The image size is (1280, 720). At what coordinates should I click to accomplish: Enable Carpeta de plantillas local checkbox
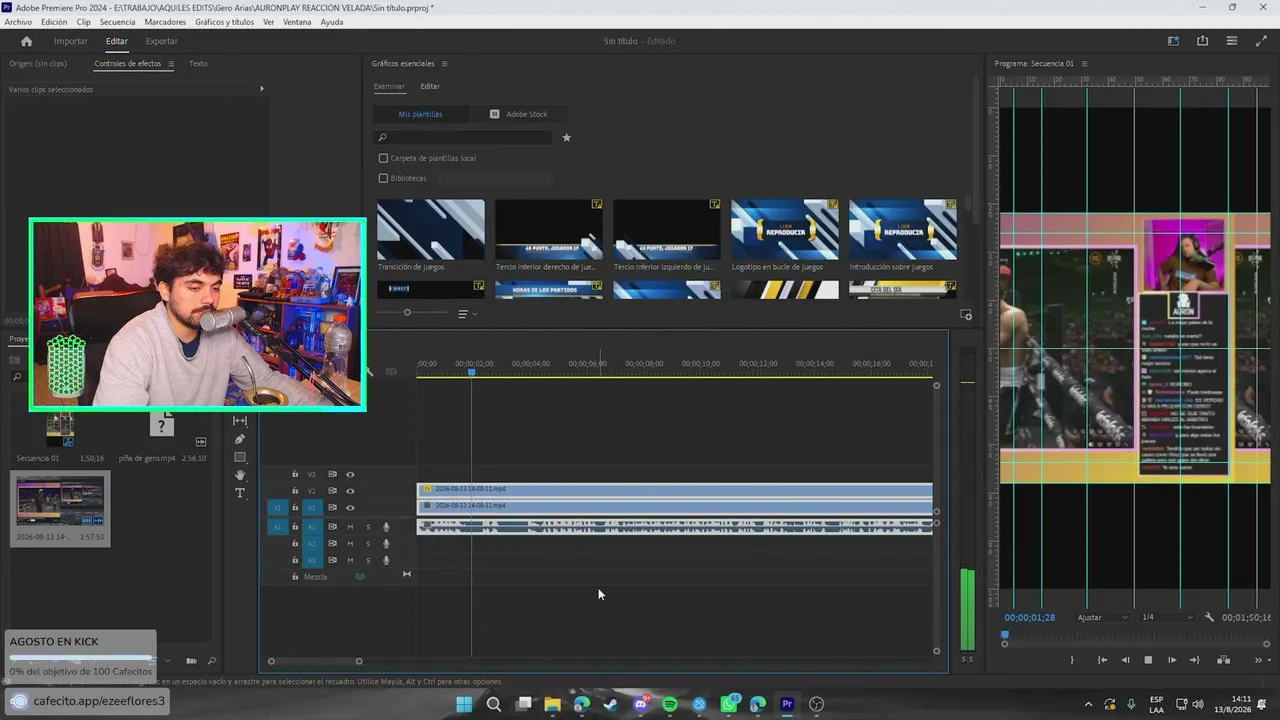click(383, 158)
